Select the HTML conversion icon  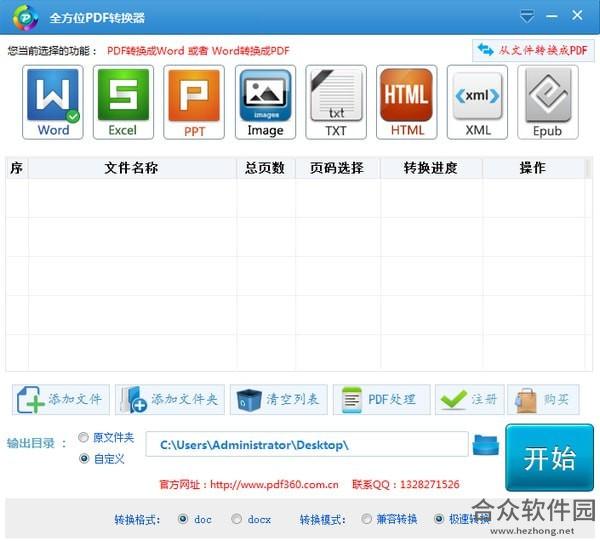coord(407,102)
